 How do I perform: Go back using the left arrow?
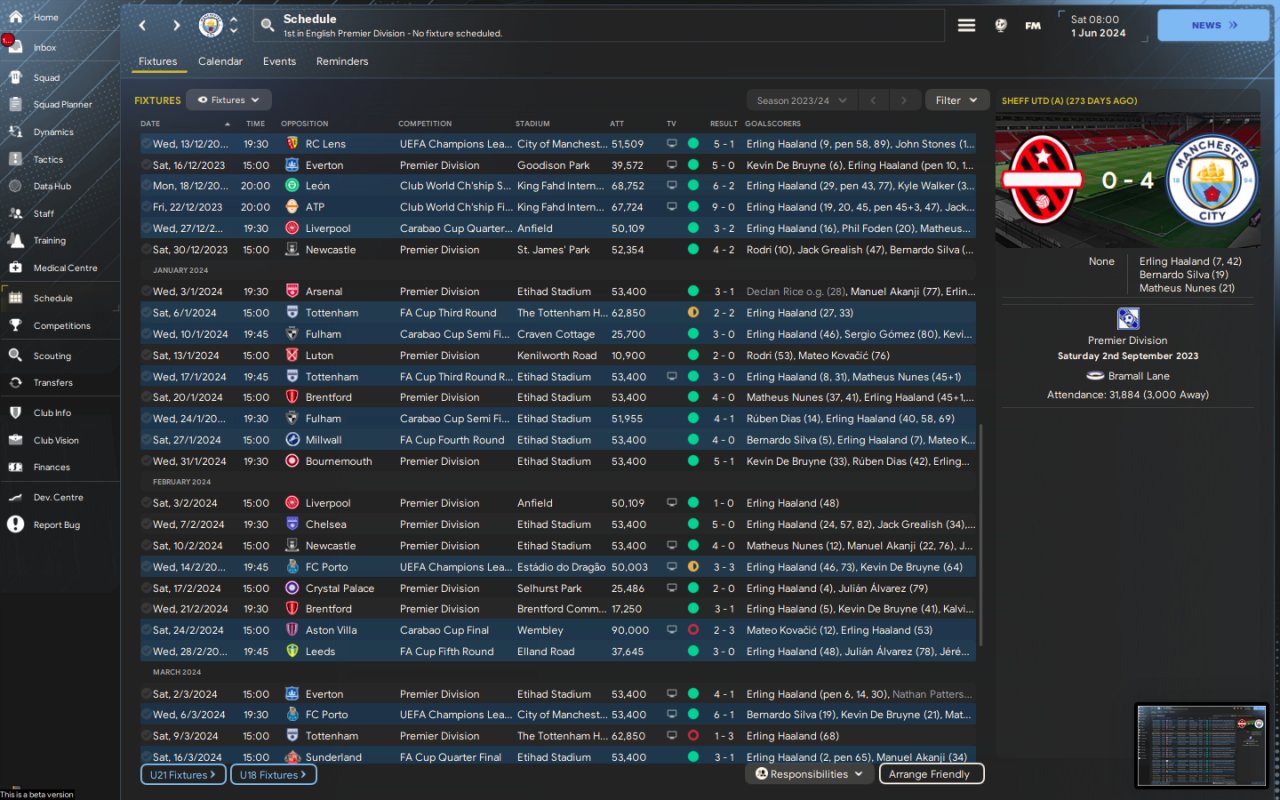coord(143,25)
